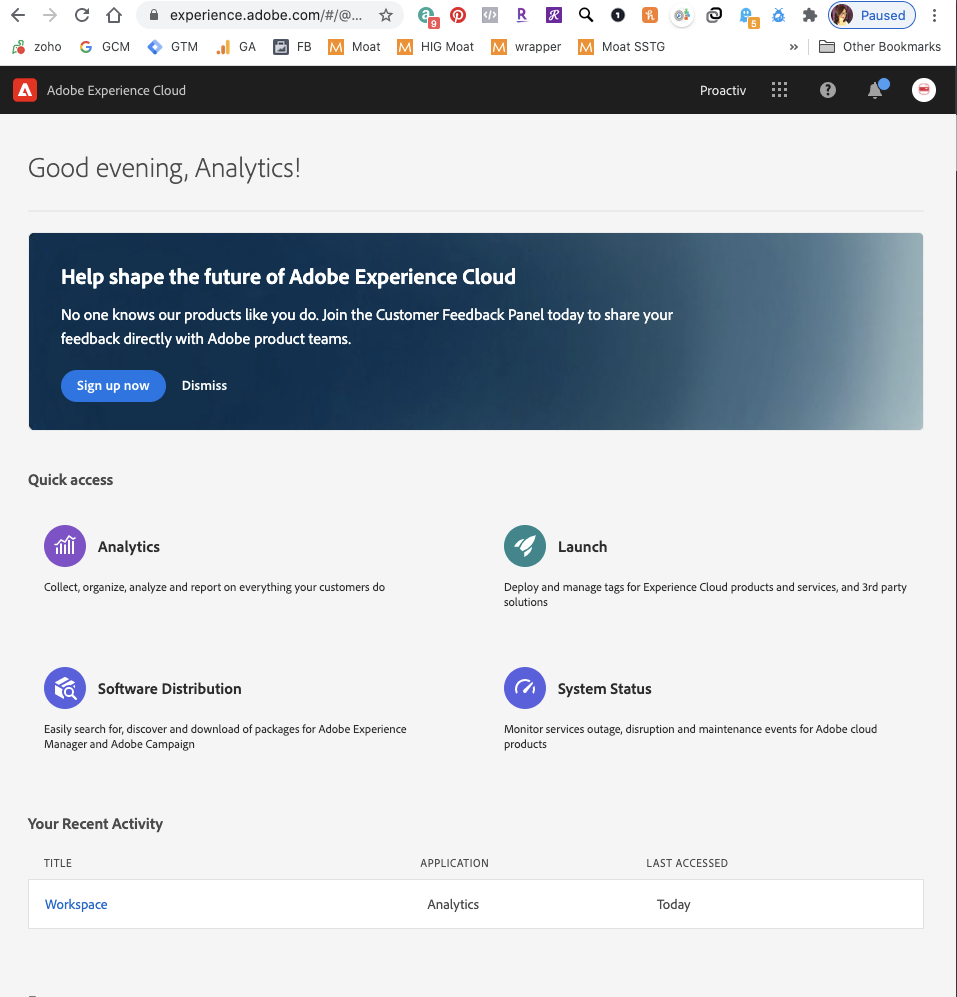This screenshot has width=957, height=997.
Task: Open the Proactiv organization switcher
Action: pyautogui.click(x=723, y=90)
